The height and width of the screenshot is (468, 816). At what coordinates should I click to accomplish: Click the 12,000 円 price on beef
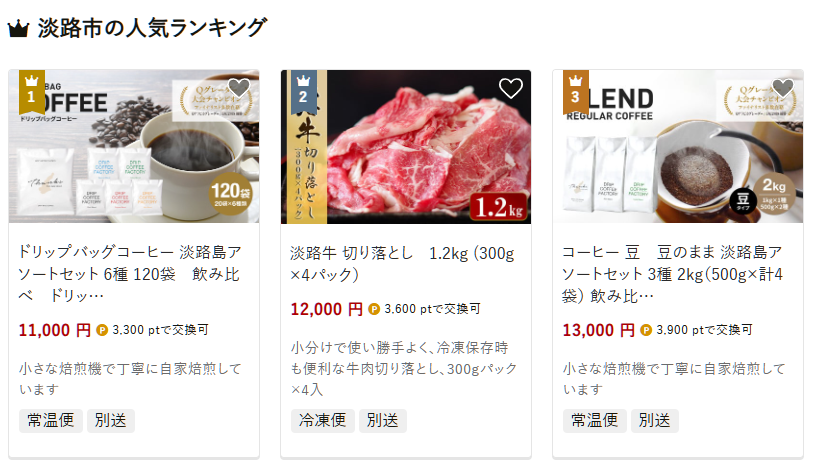click(x=326, y=309)
